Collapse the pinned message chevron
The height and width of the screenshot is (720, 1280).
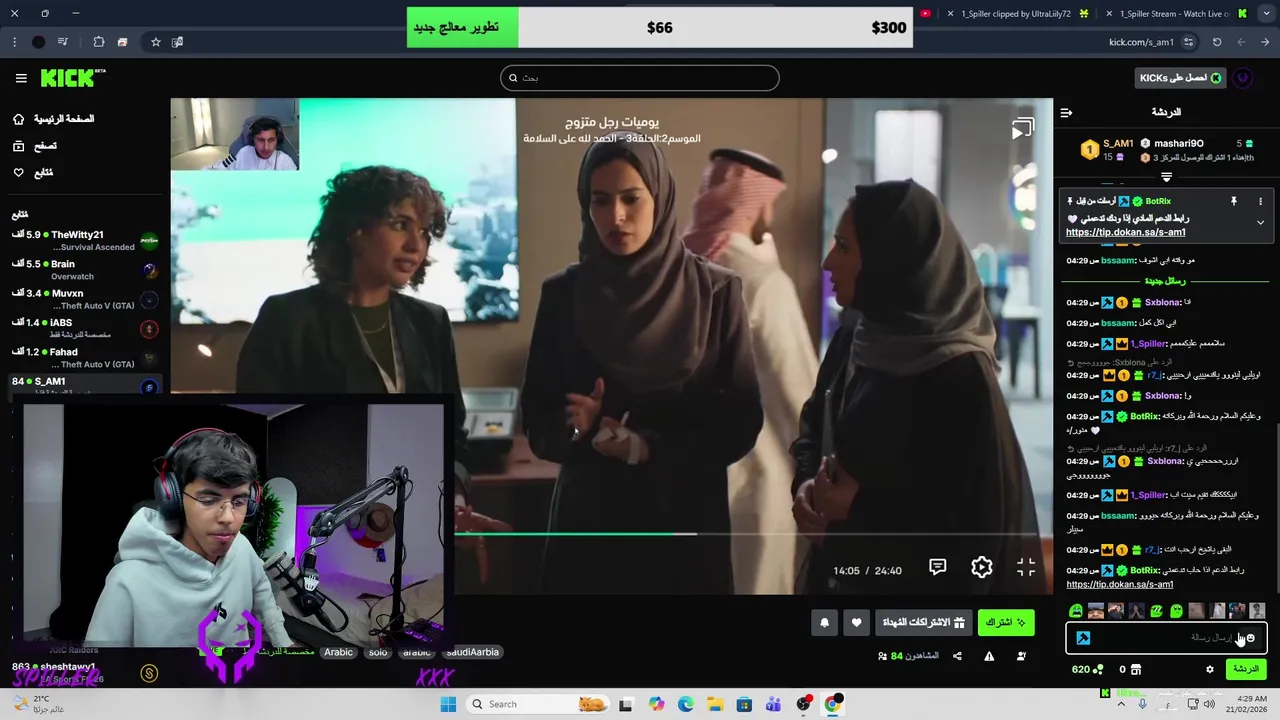pyautogui.click(x=1260, y=223)
